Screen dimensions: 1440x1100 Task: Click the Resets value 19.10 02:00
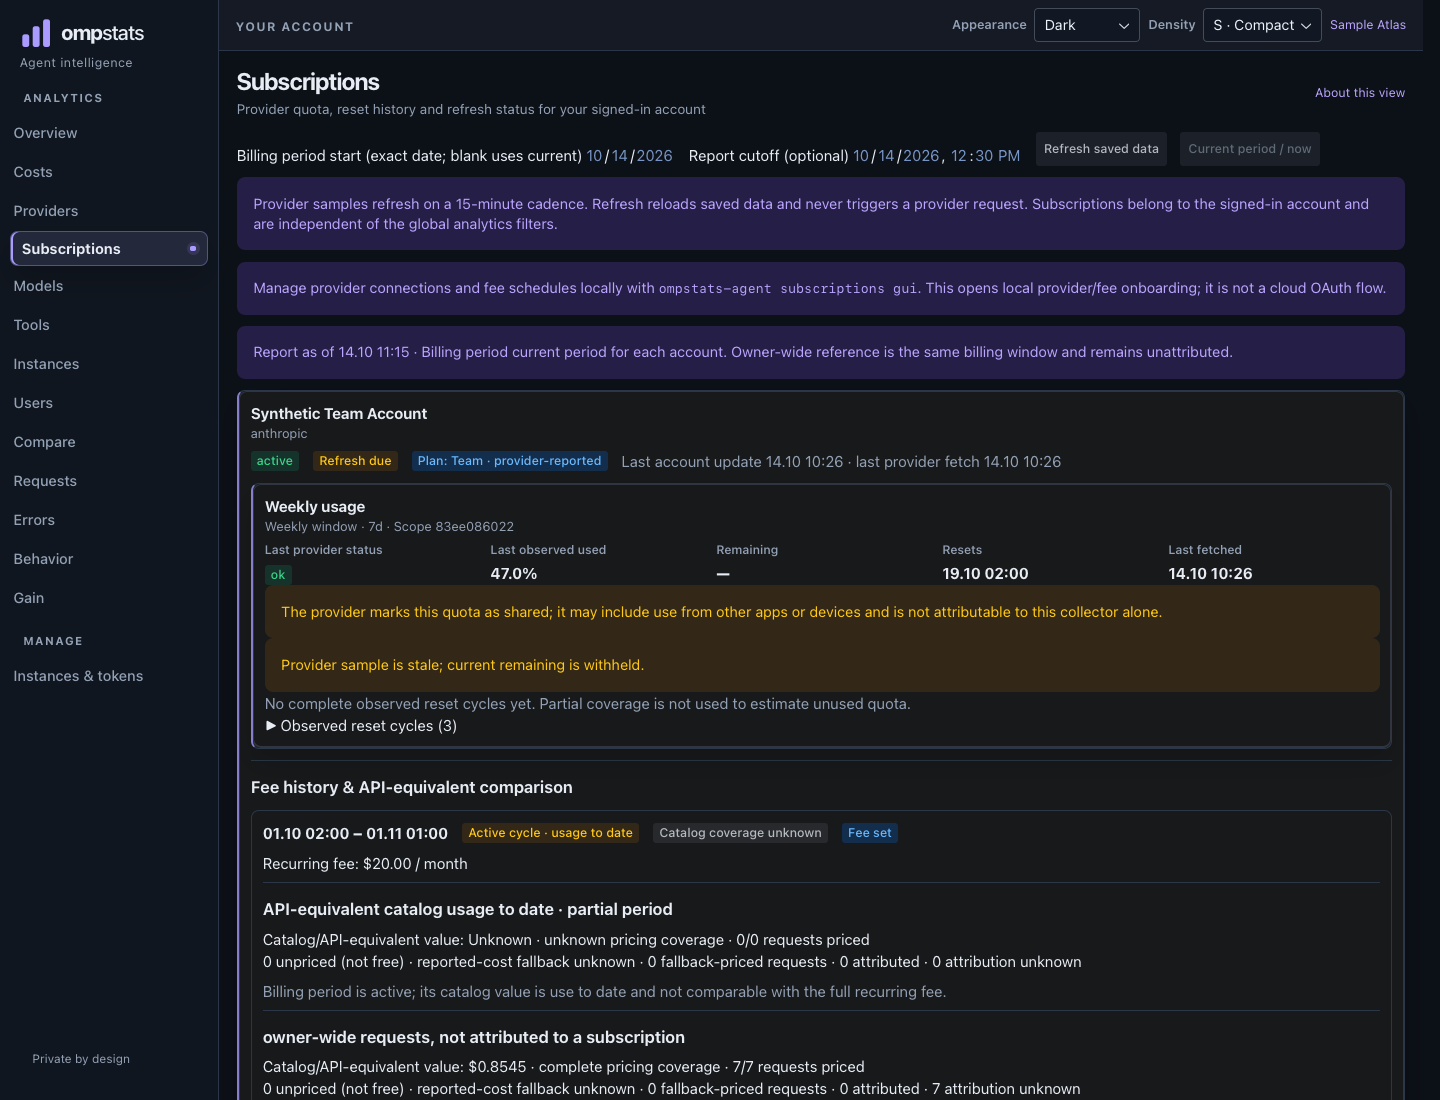985,574
